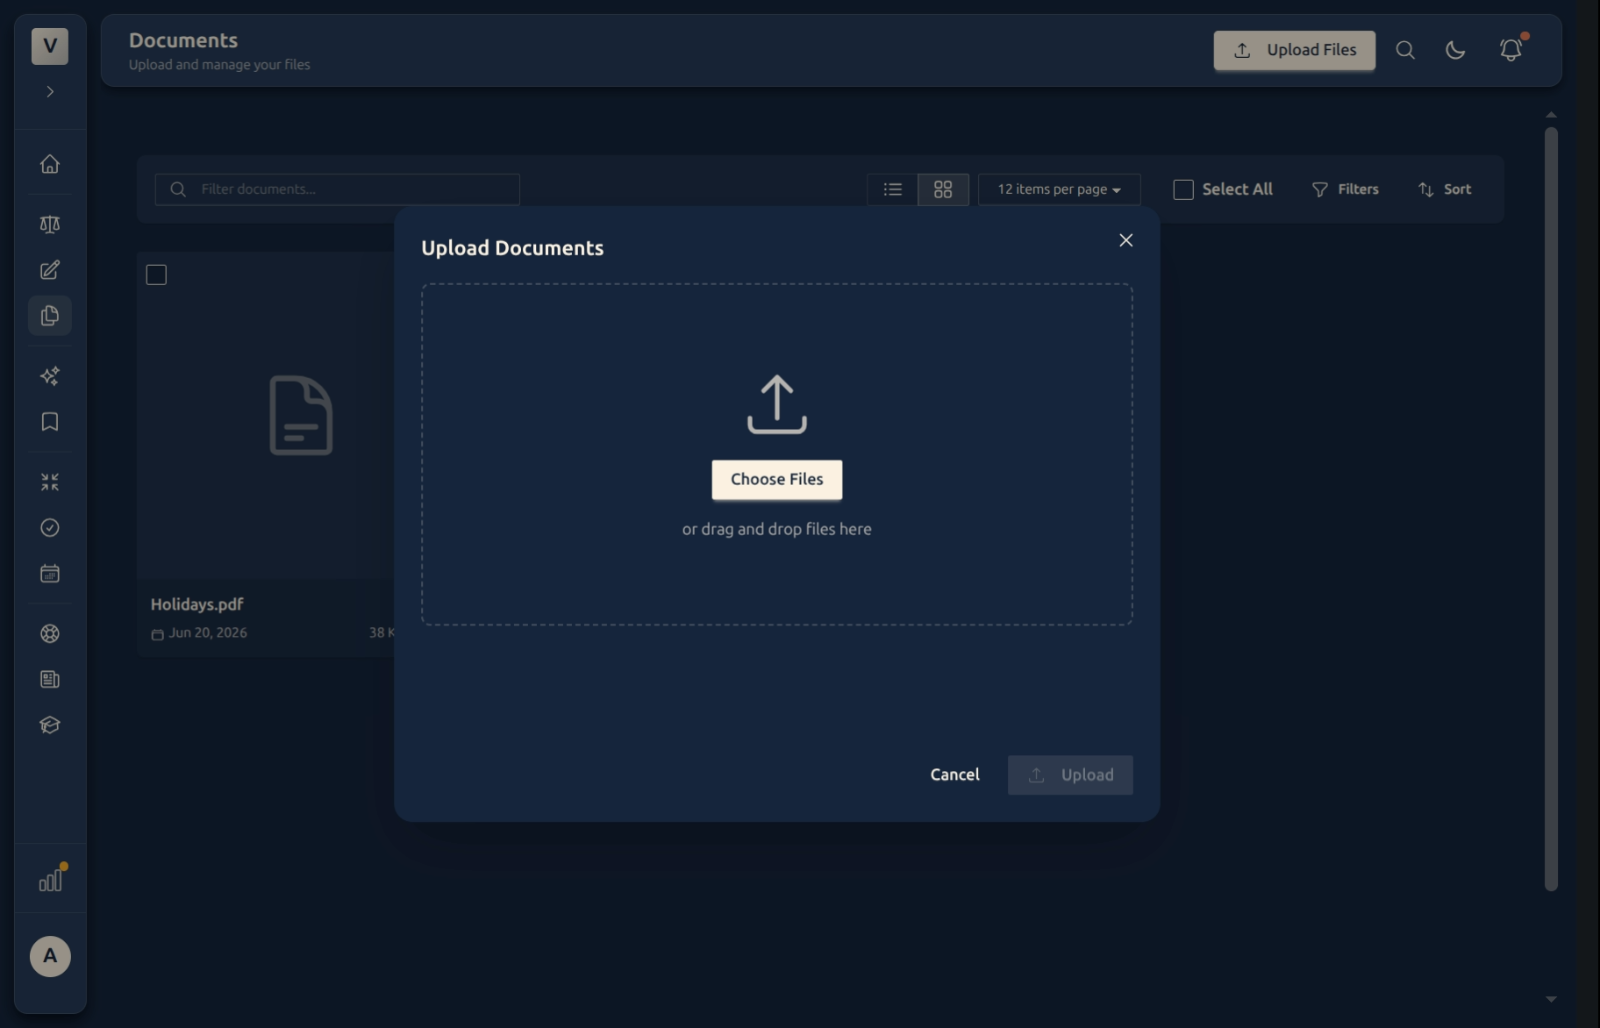The height and width of the screenshot is (1028, 1600).
Task: Click the Upload button in dialog
Action: point(1070,775)
